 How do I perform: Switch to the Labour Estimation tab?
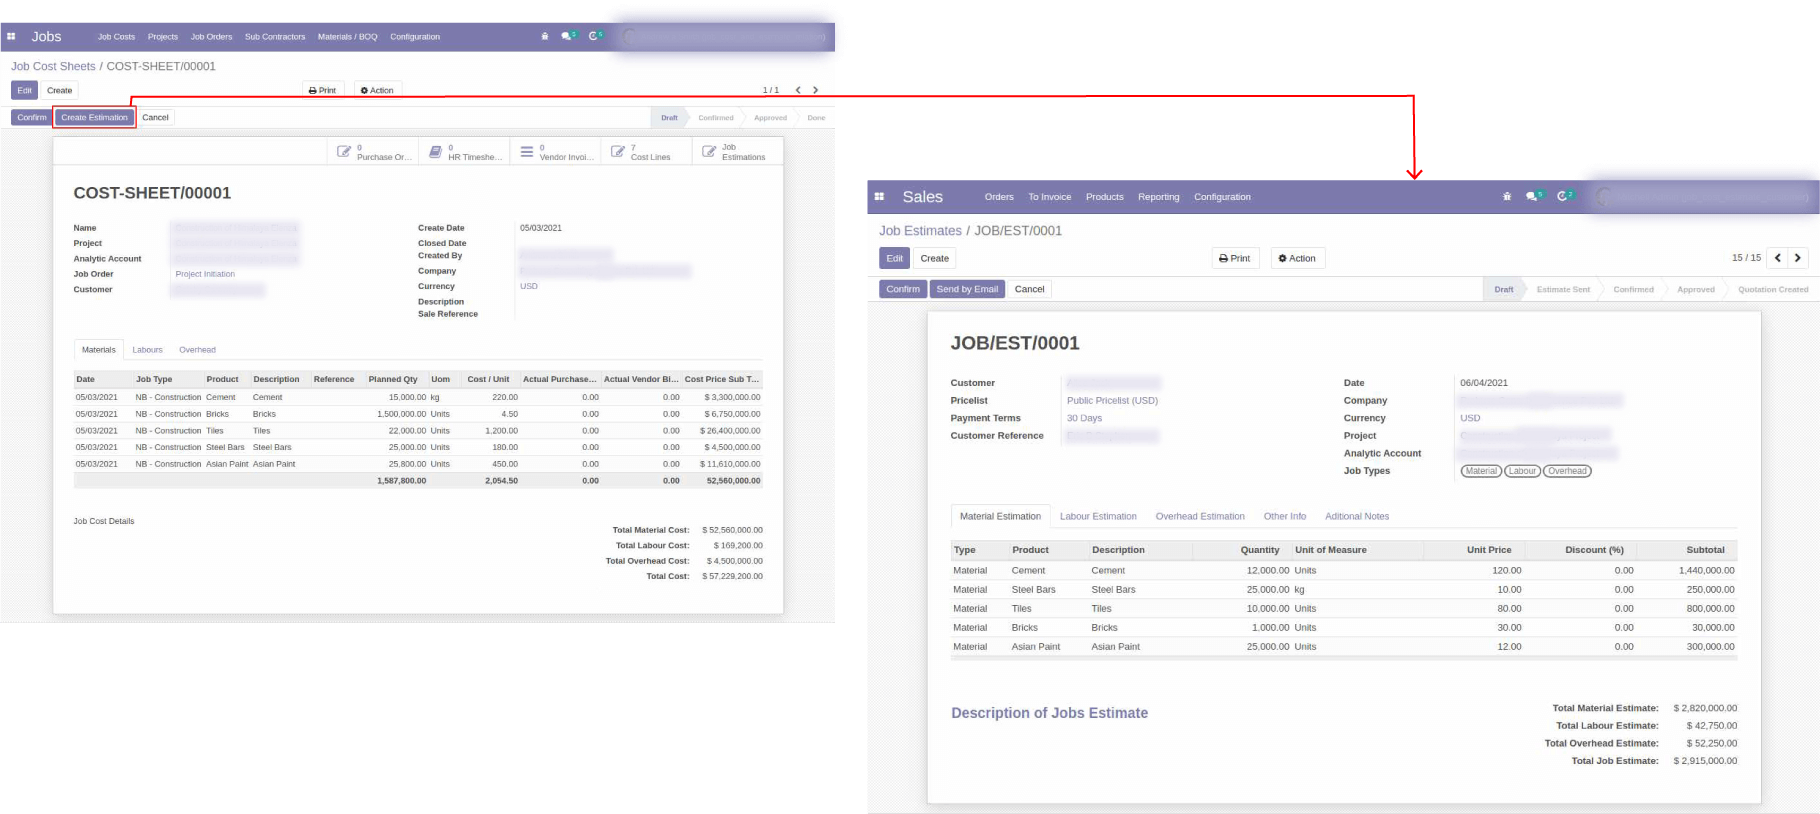pos(1098,516)
